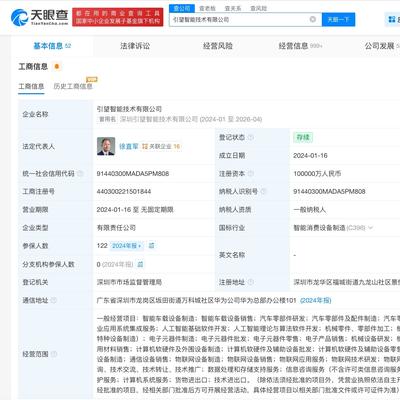Click taxpayer qualification 一般纳税人
This screenshot has width=400, height=400.
coord(310,210)
